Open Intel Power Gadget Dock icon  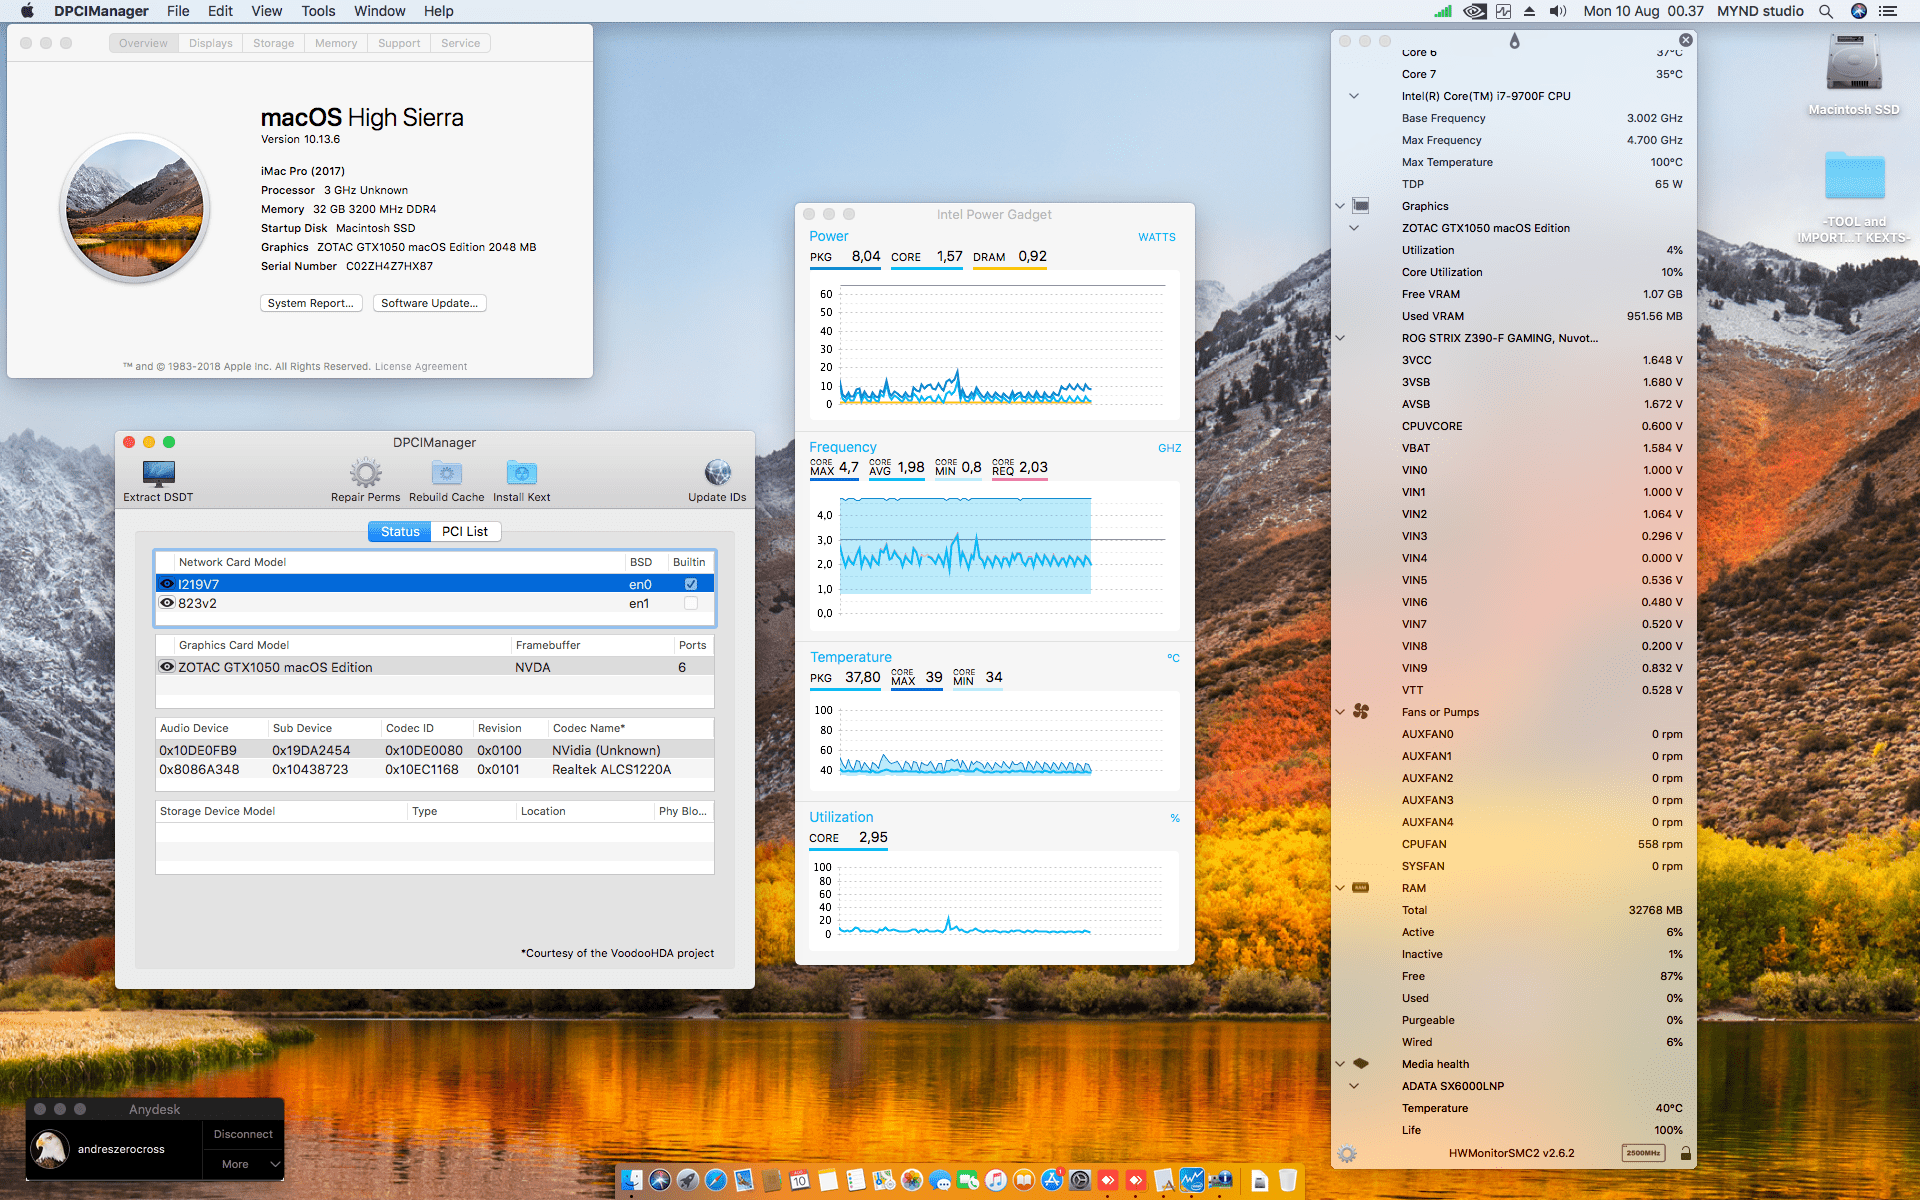click(1192, 1181)
